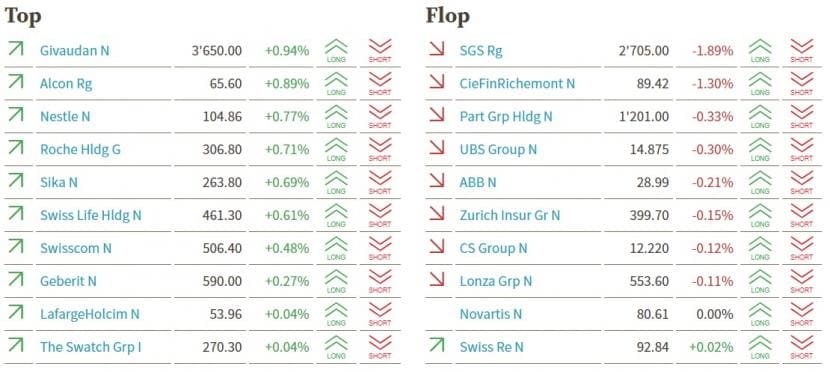Click the green up arrow beside Sika N
Image resolution: width=830 pixels, height=372 pixels.
pyautogui.click(x=16, y=180)
